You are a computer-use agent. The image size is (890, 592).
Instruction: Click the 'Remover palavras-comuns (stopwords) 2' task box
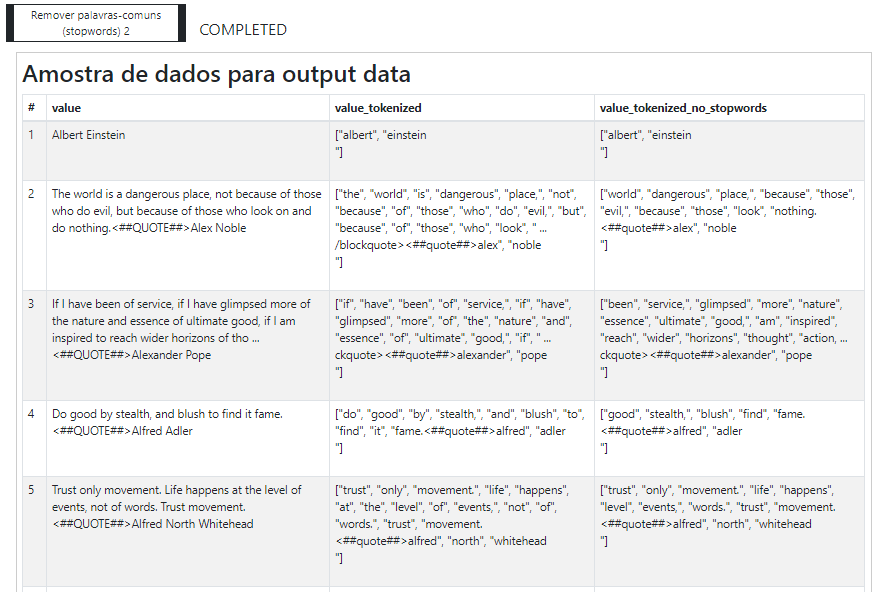click(x=96, y=23)
